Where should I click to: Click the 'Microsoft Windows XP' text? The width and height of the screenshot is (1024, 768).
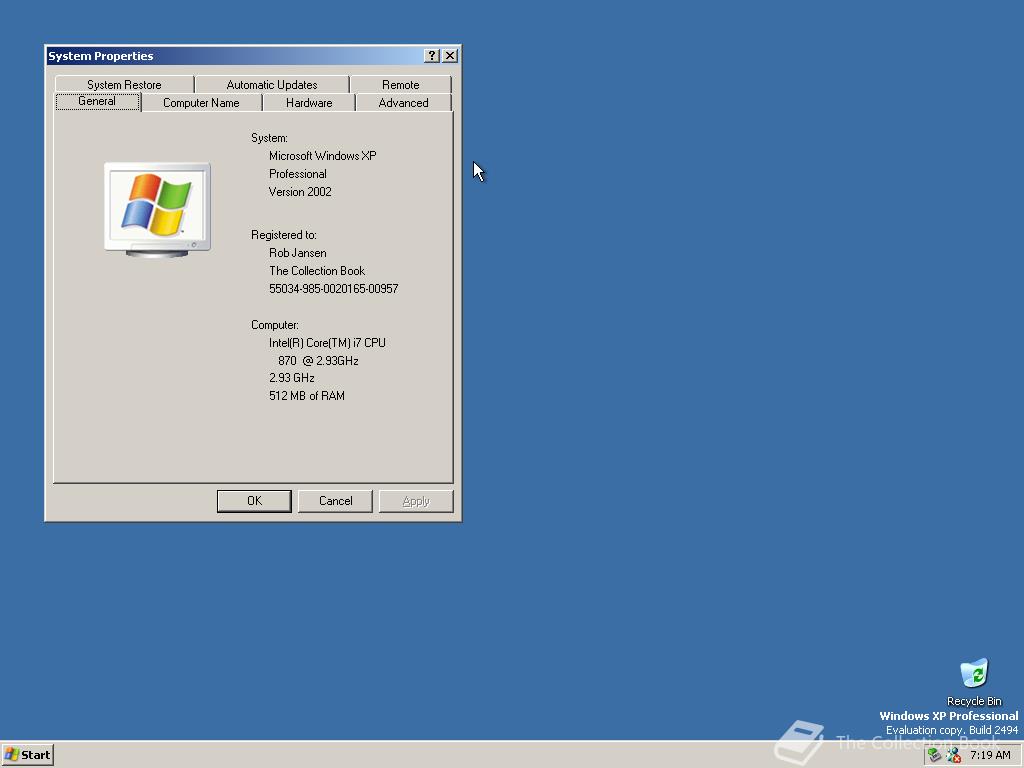coord(323,156)
